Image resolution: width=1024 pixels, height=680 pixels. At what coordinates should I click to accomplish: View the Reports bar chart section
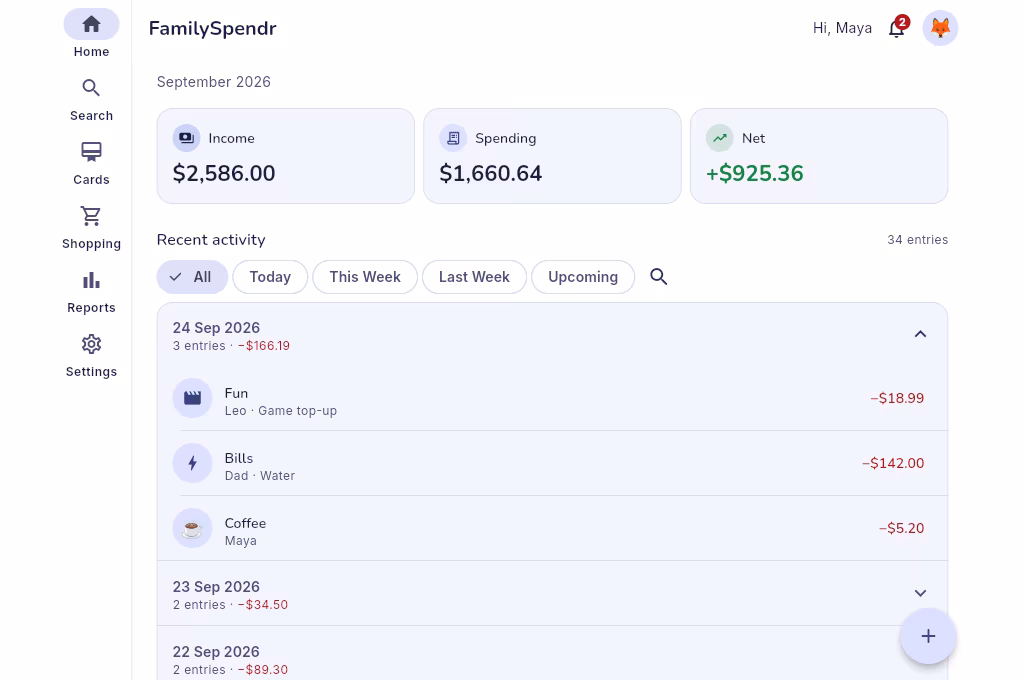click(91, 292)
